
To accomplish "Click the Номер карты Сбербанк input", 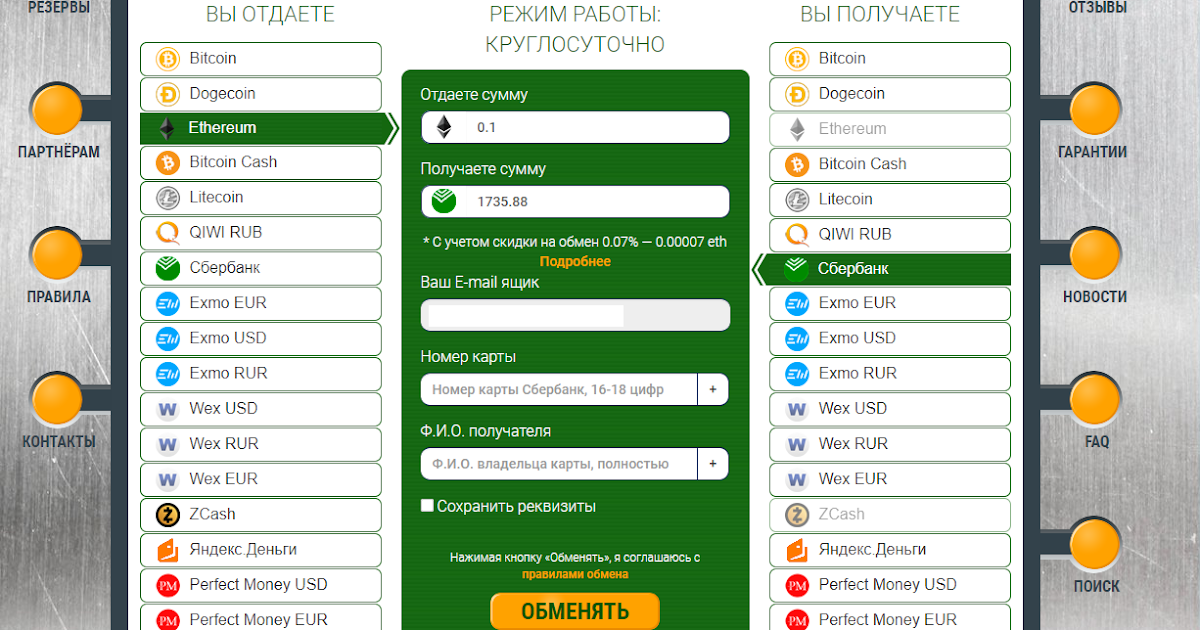I will [x=559, y=389].
